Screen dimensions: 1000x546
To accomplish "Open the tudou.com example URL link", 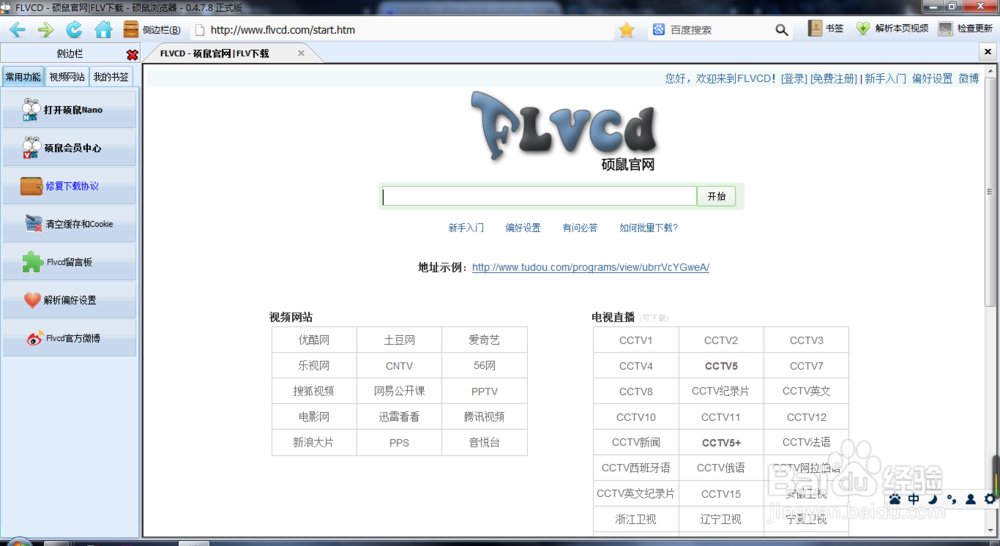I will click(x=591, y=267).
